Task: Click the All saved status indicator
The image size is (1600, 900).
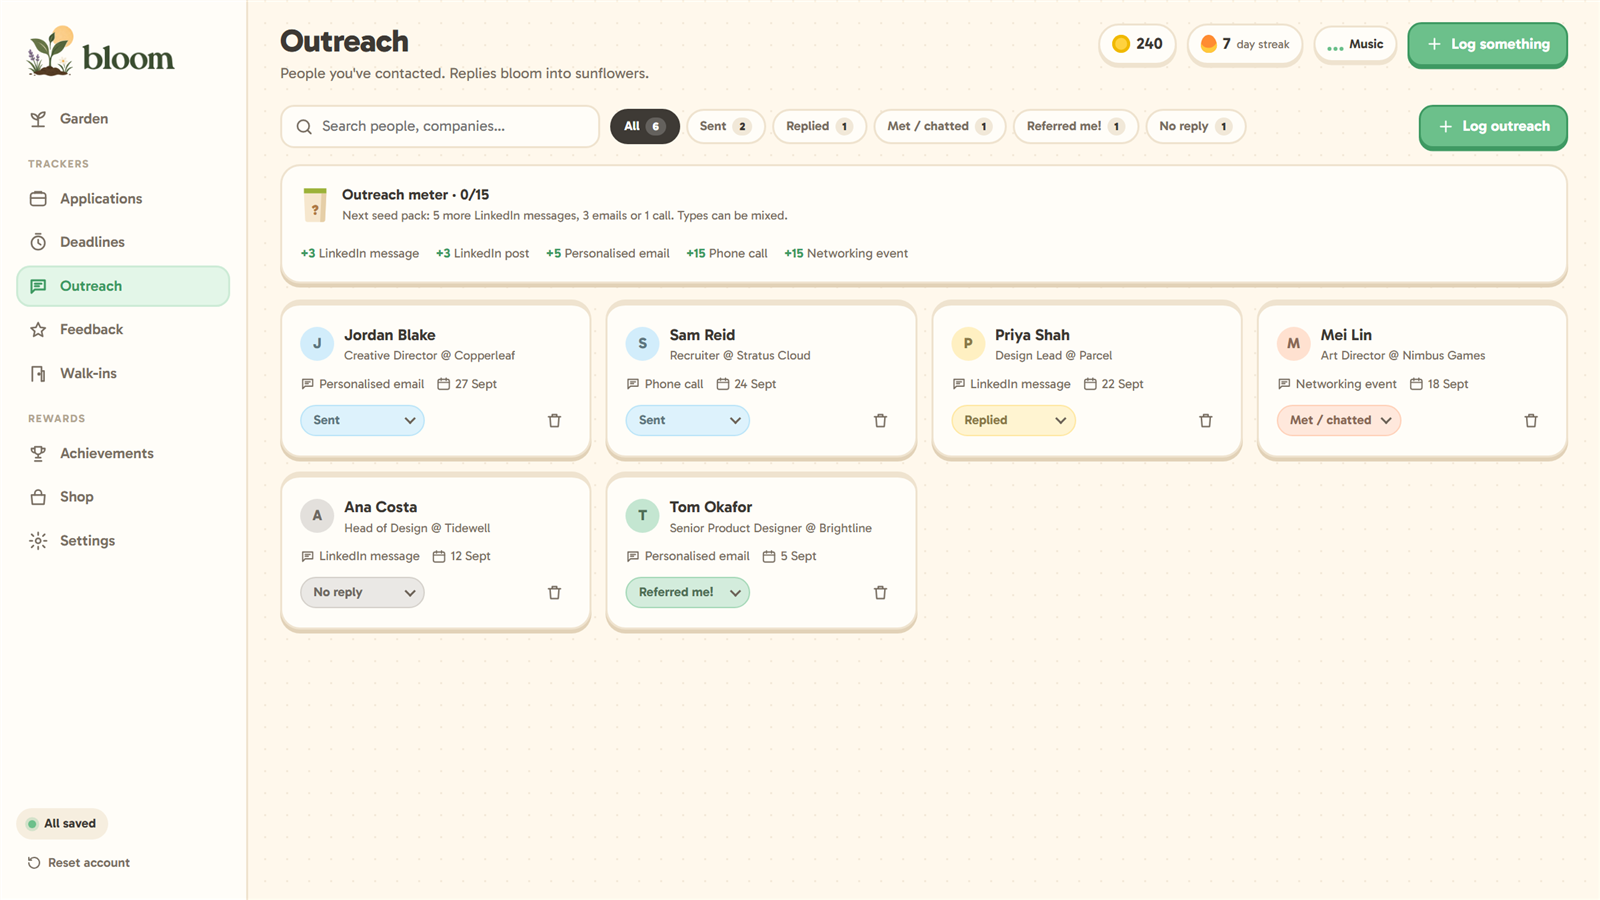Action: click(62, 824)
